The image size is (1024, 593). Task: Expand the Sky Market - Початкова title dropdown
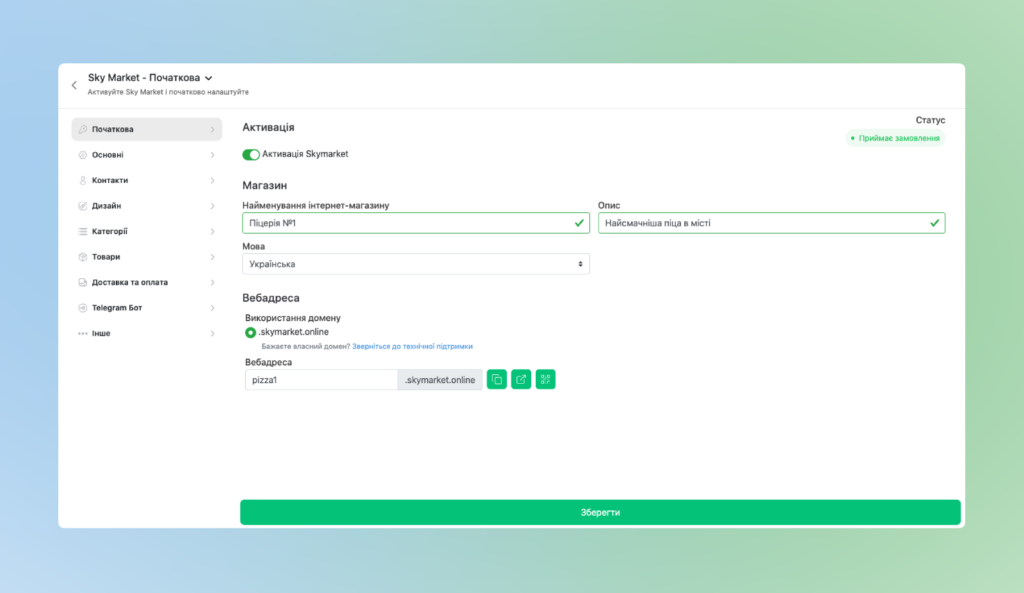[x=209, y=78]
